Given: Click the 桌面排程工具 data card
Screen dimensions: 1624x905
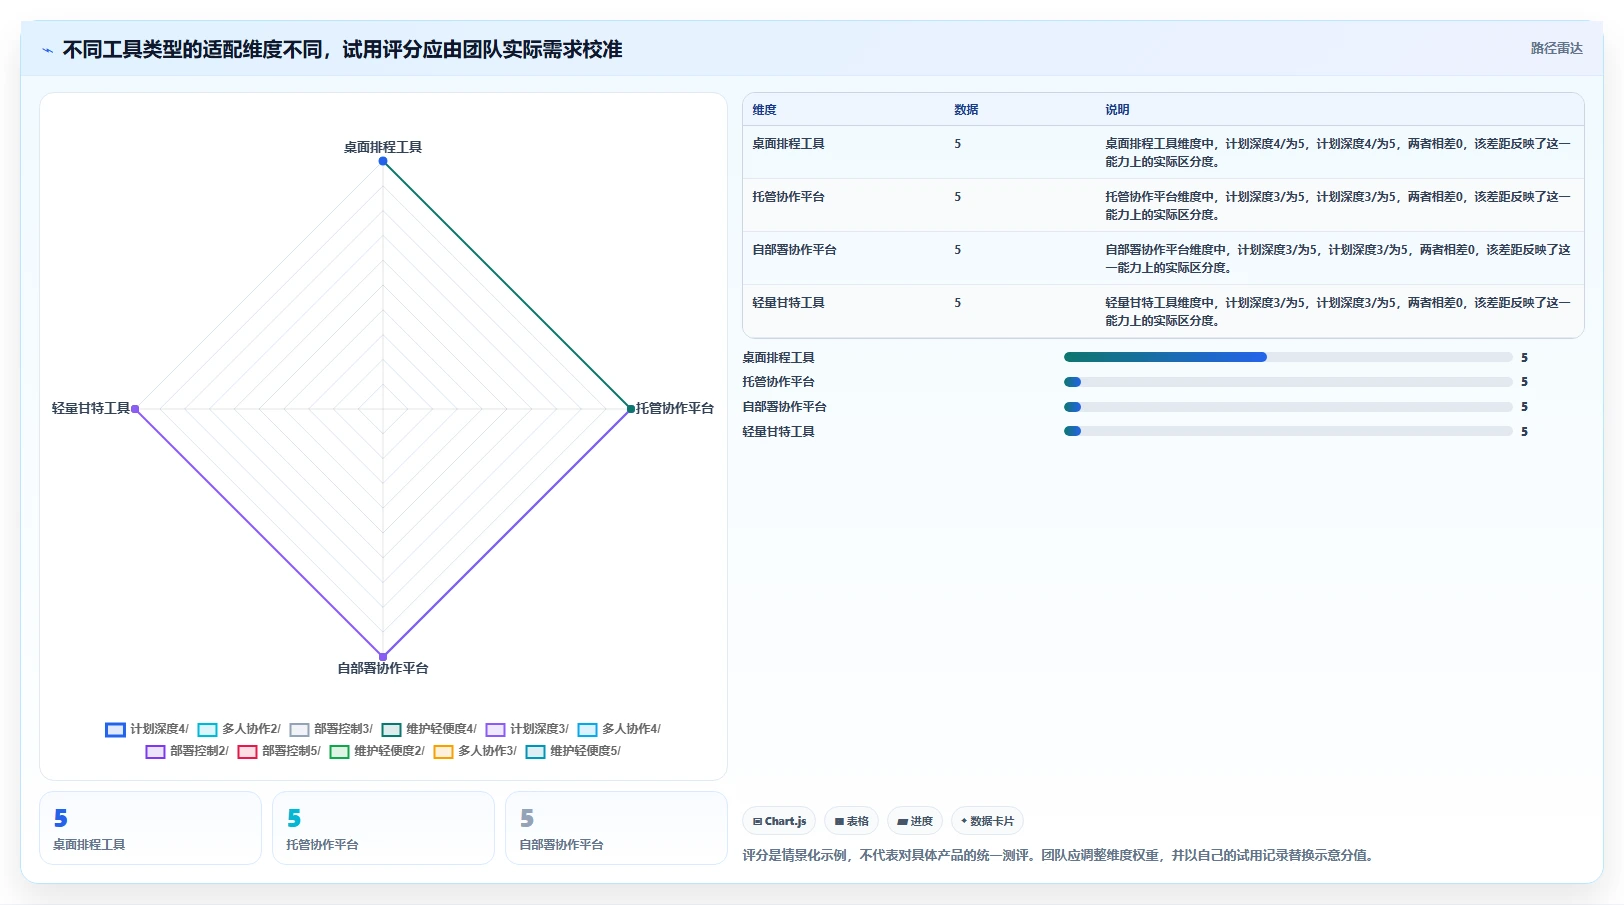Looking at the screenshot, I should coord(150,828).
